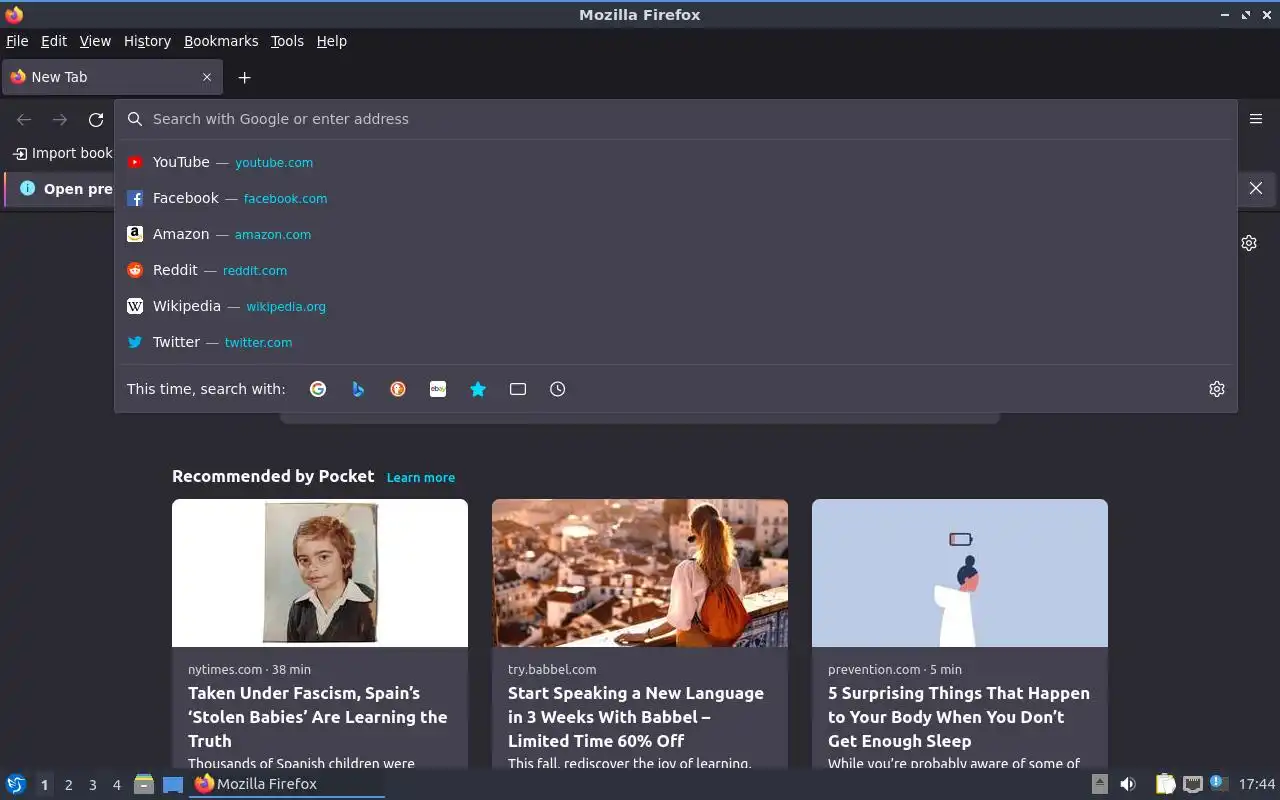Click the 17:44 clock in taskbar
The width and height of the screenshot is (1280, 800).
tap(1257, 784)
